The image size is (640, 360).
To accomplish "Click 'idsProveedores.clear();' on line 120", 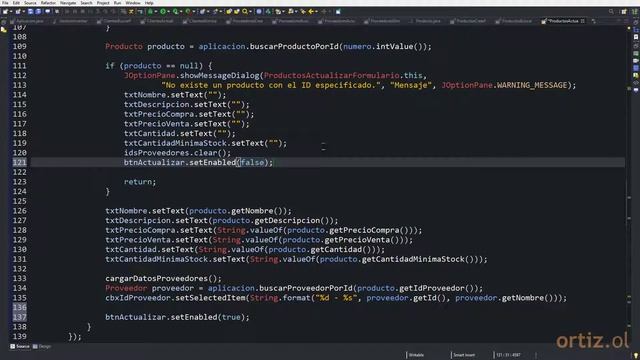I will 178,153.
